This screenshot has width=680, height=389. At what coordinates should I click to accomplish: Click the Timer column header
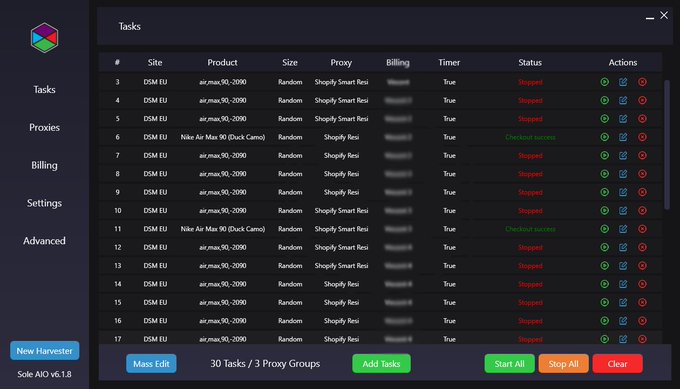click(449, 62)
